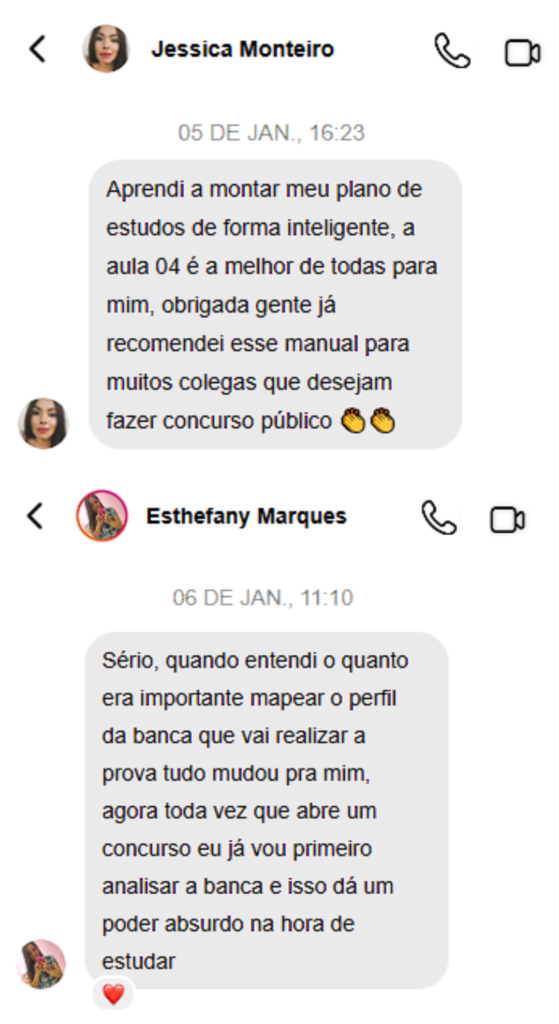559x1024 pixels.
Task: Start video call with Esthefany Marques
Action: click(x=507, y=520)
